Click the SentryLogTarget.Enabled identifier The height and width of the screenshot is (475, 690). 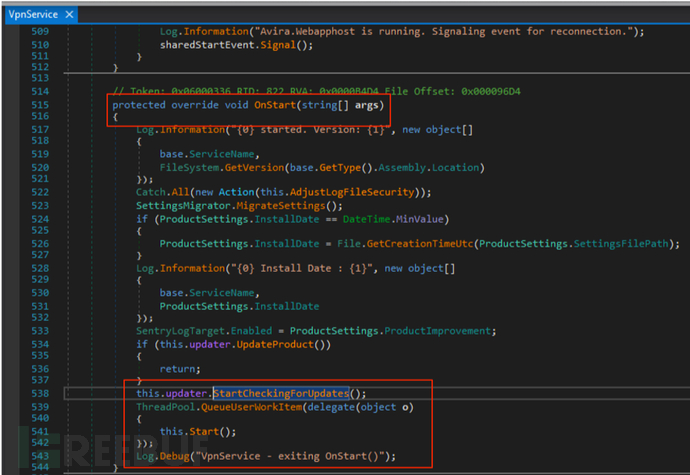(204, 331)
